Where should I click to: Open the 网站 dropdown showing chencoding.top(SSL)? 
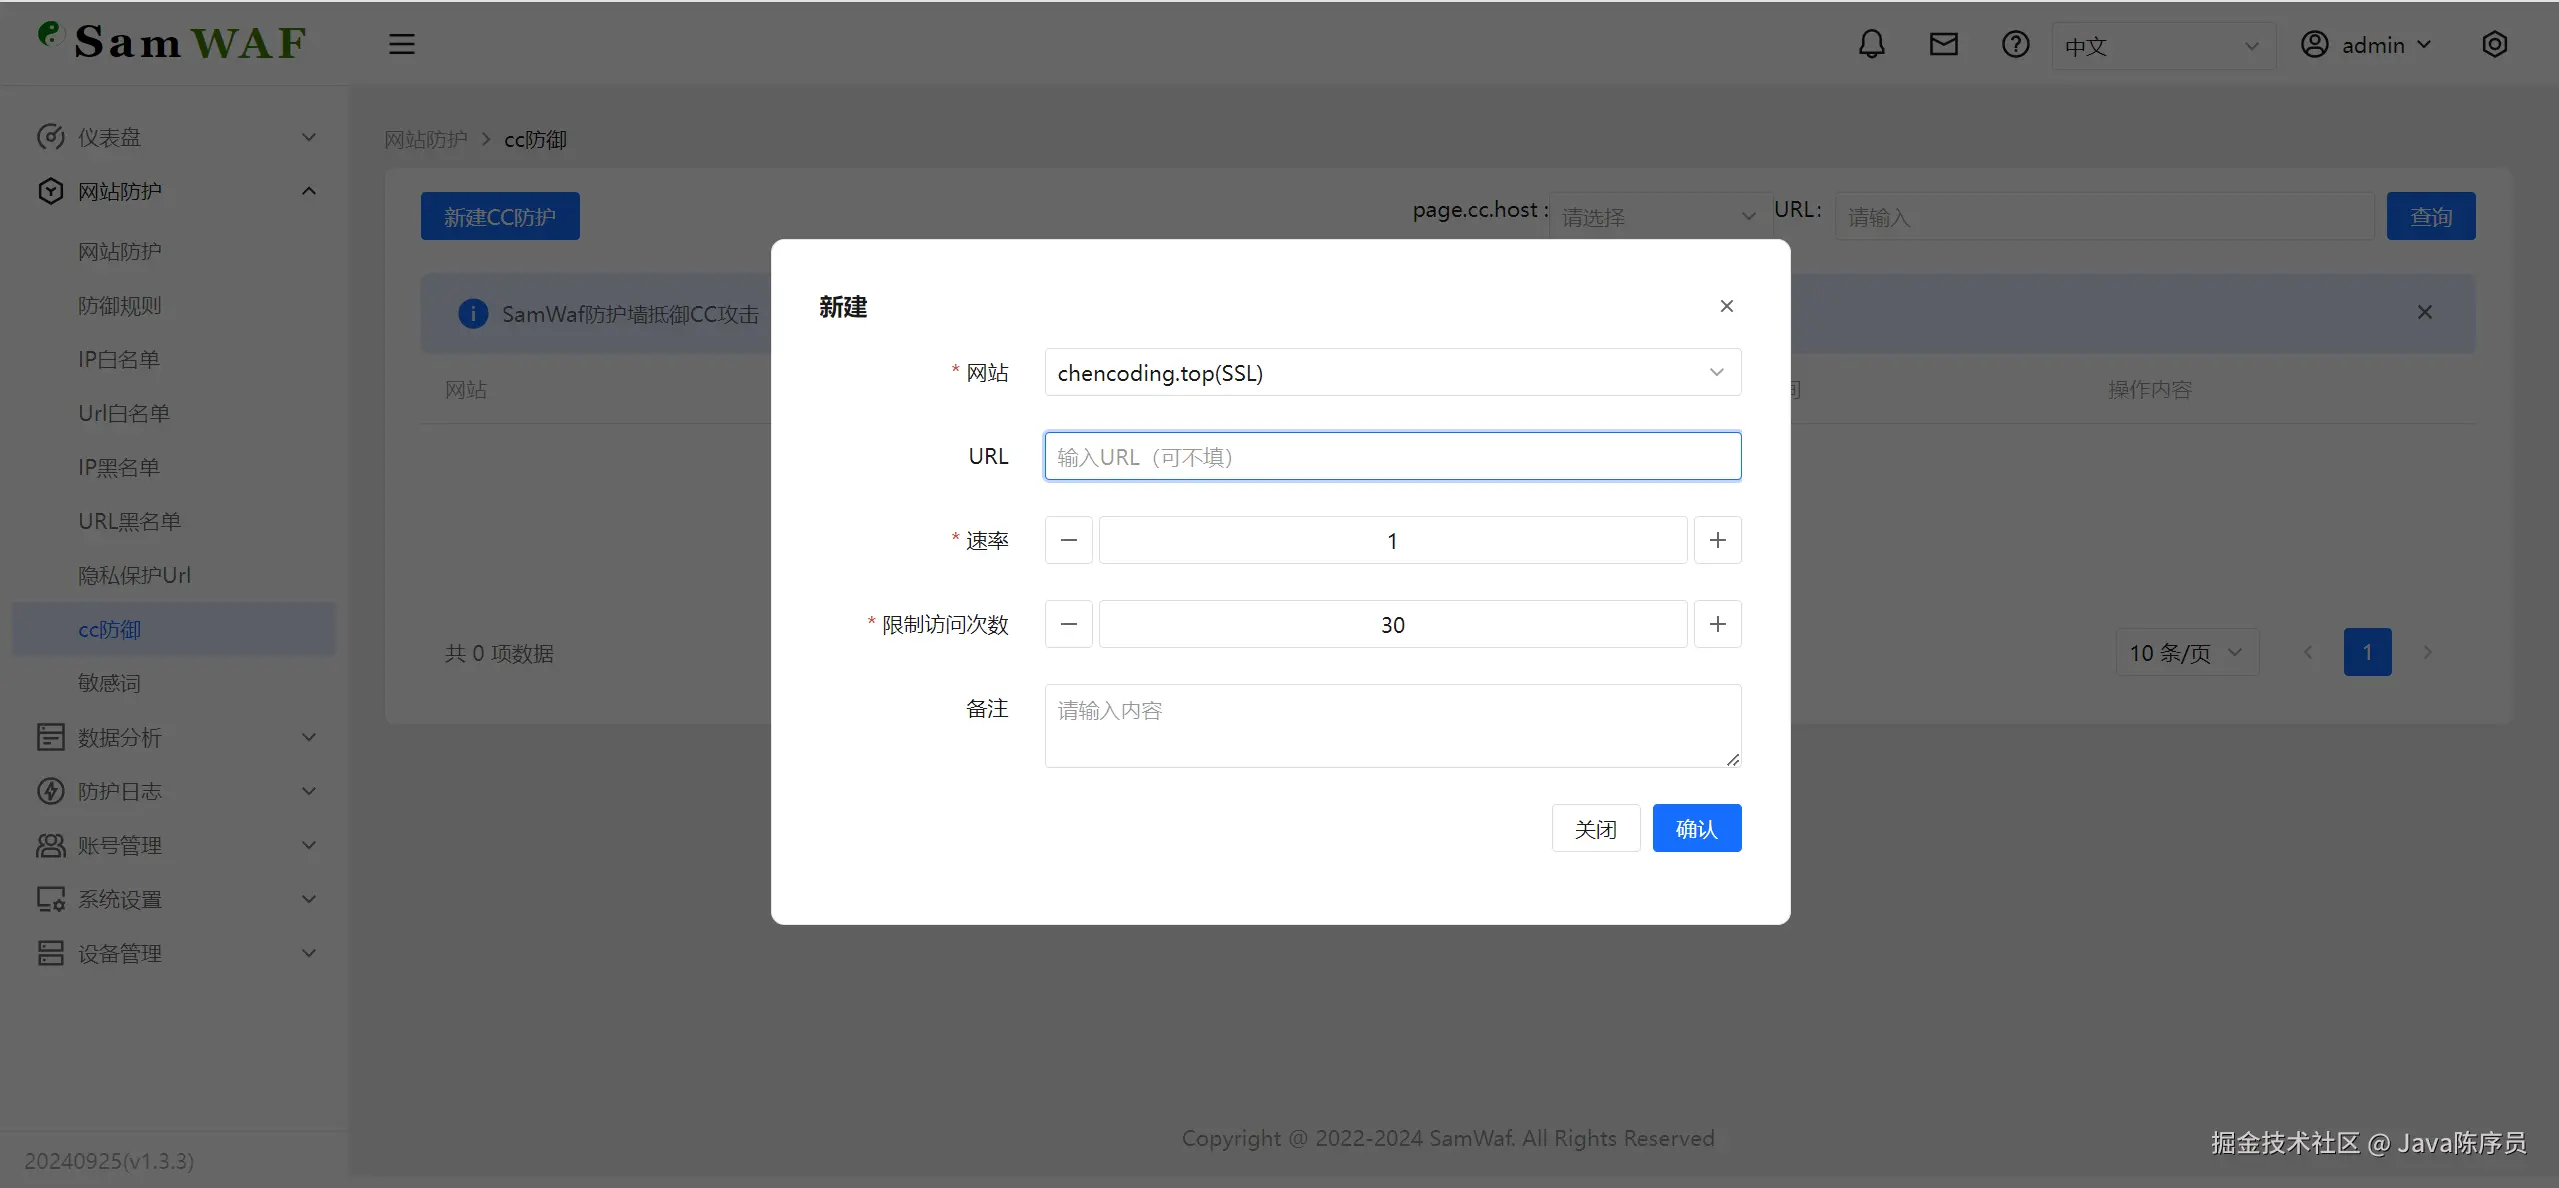(1392, 373)
